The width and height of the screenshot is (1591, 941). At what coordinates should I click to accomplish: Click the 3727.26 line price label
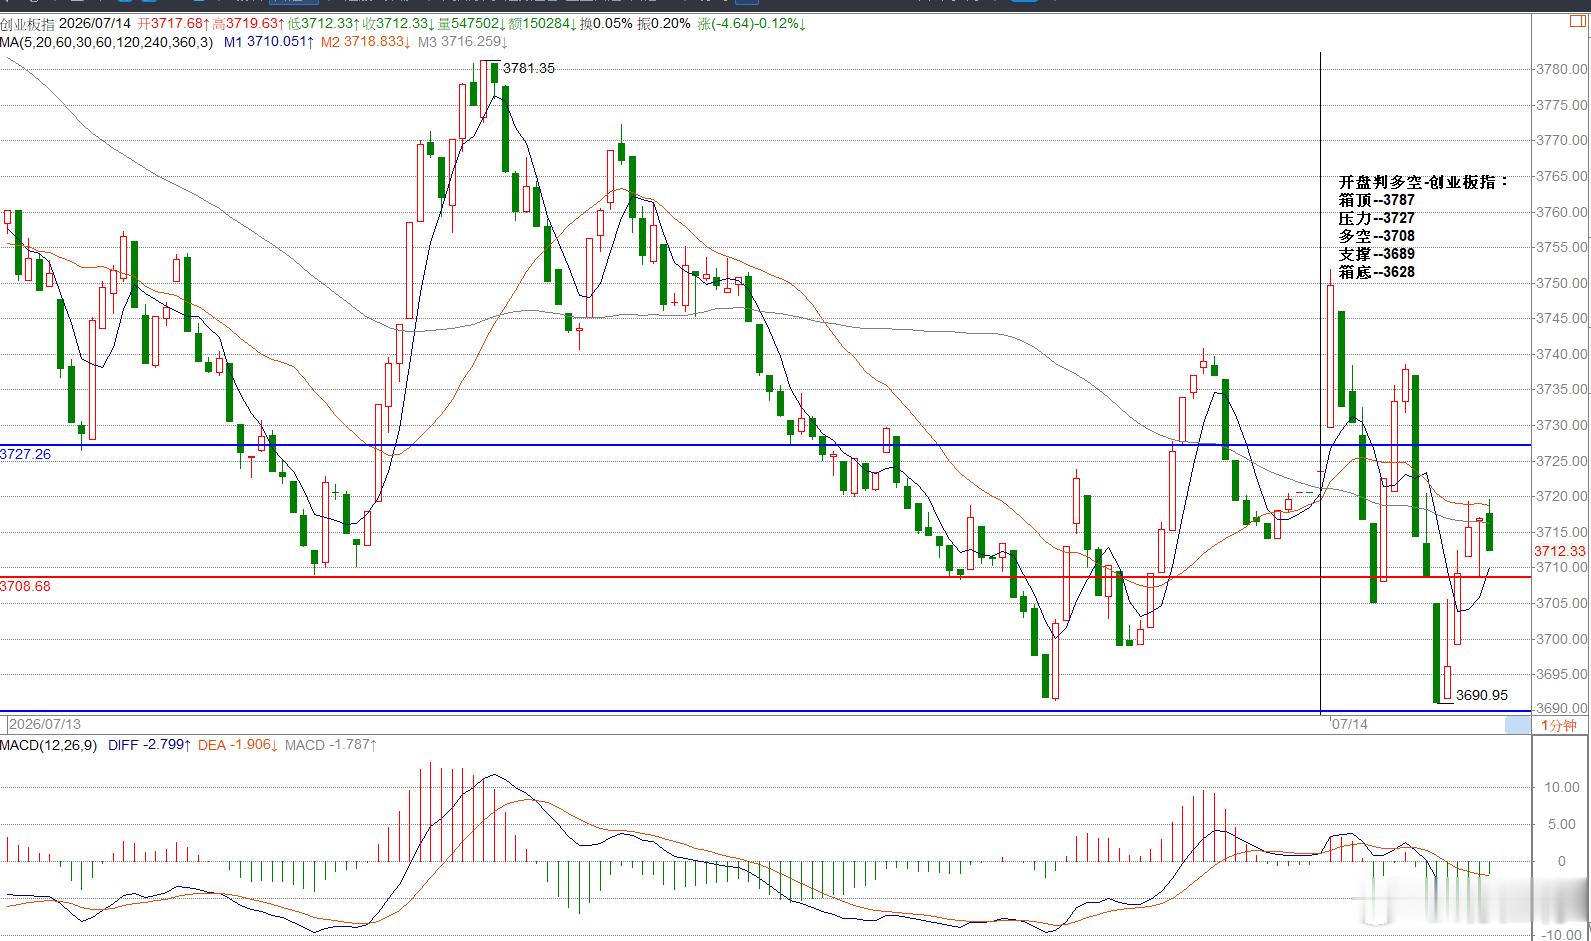tap(25, 454)
